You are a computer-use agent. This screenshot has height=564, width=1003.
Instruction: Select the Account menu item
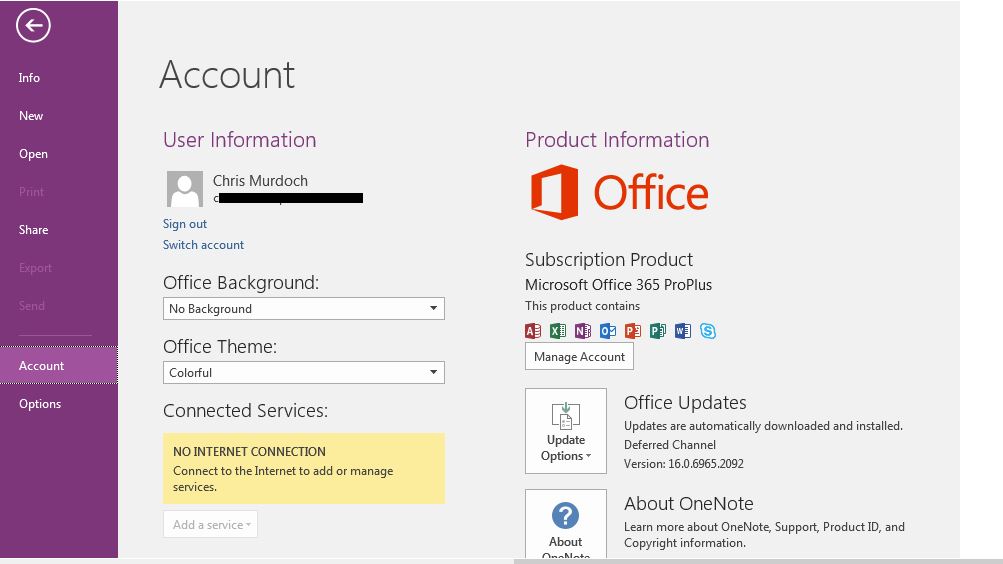pos(59,365)
